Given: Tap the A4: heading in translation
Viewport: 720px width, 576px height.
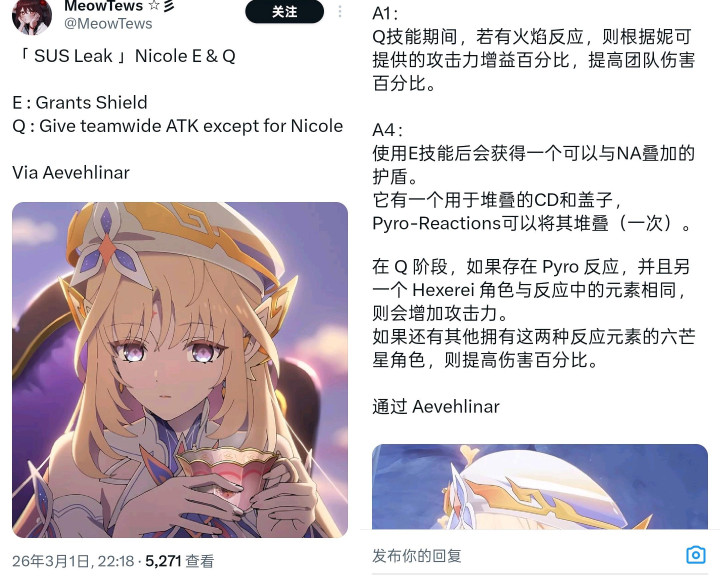Looking at the screenshot, I should [x=387, y=130].
